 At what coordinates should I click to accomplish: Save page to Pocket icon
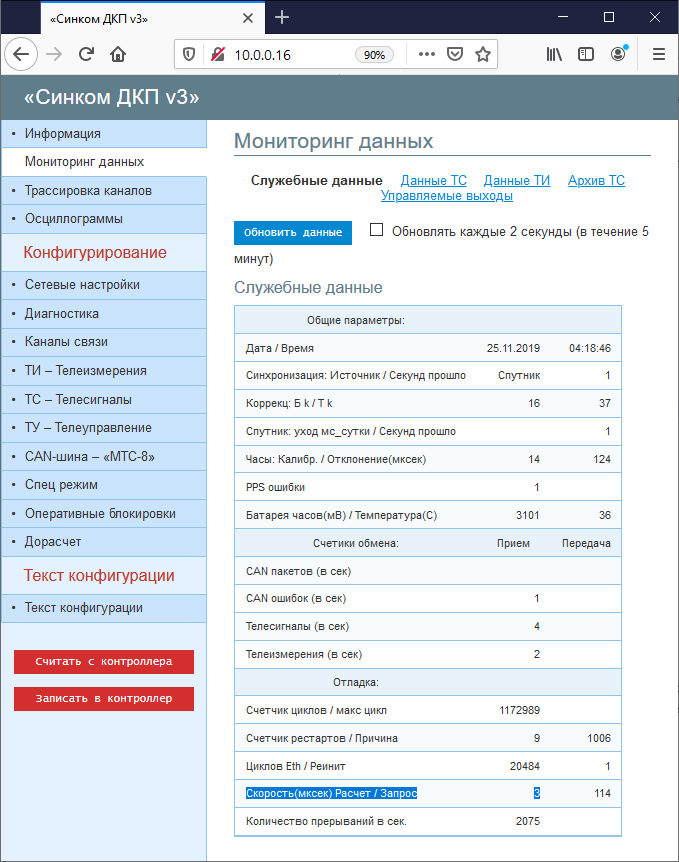pos(455,55)
